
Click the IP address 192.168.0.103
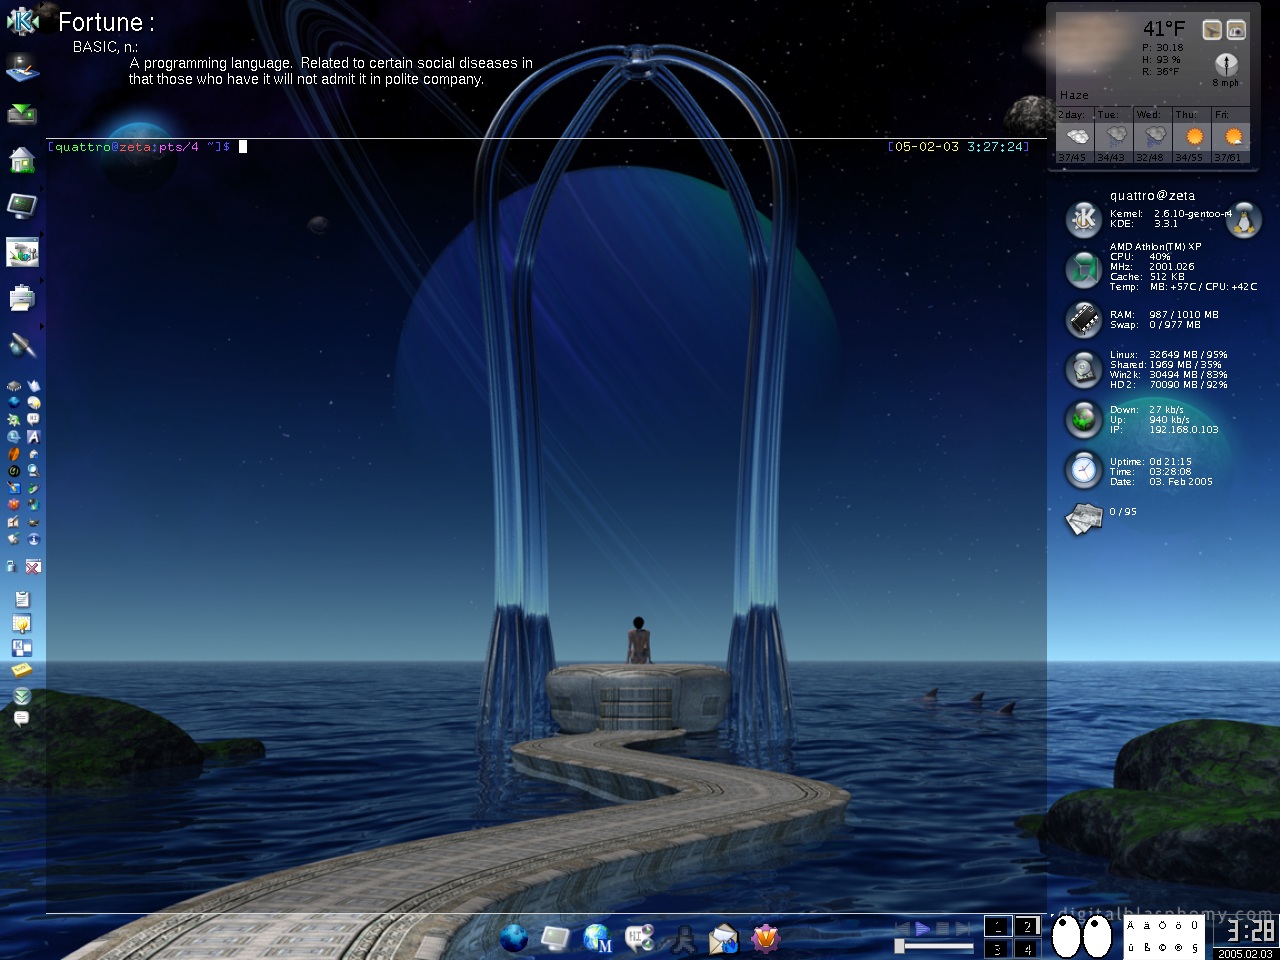[1184, 430]
